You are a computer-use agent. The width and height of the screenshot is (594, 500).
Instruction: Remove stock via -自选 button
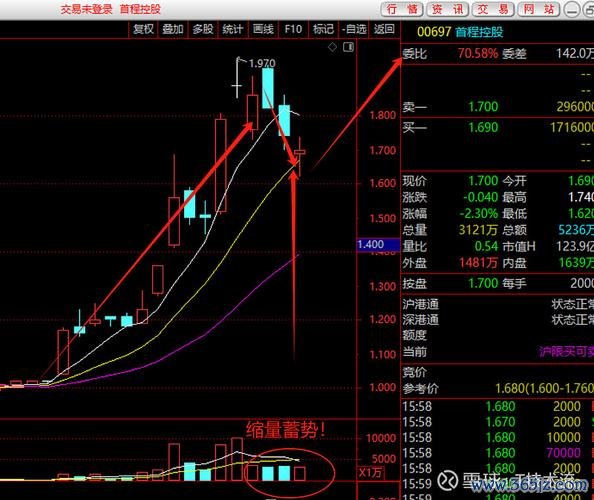[354, 29]
